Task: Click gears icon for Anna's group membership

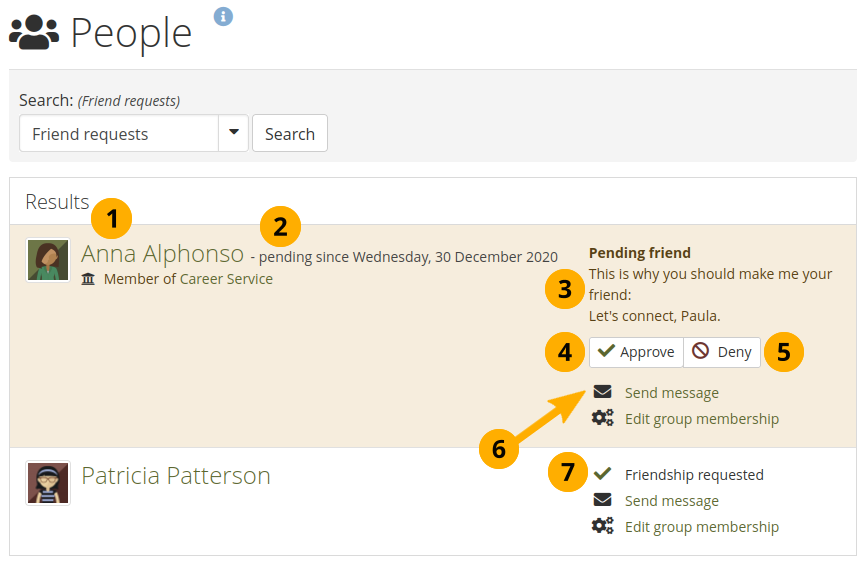Action: [x=602, y=419]
